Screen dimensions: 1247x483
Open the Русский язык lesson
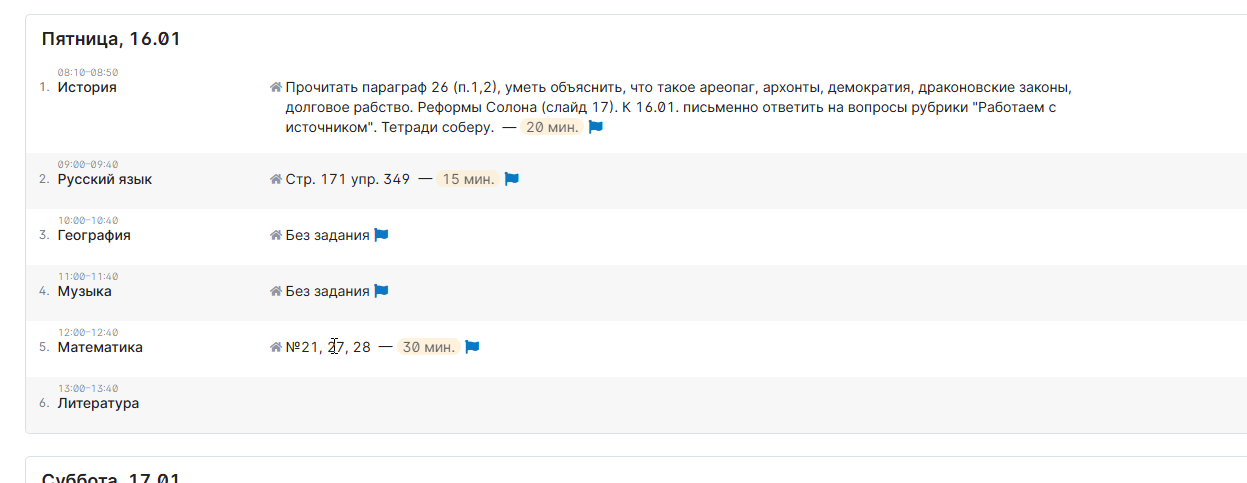pyautogui.click(x=105, y=179)
